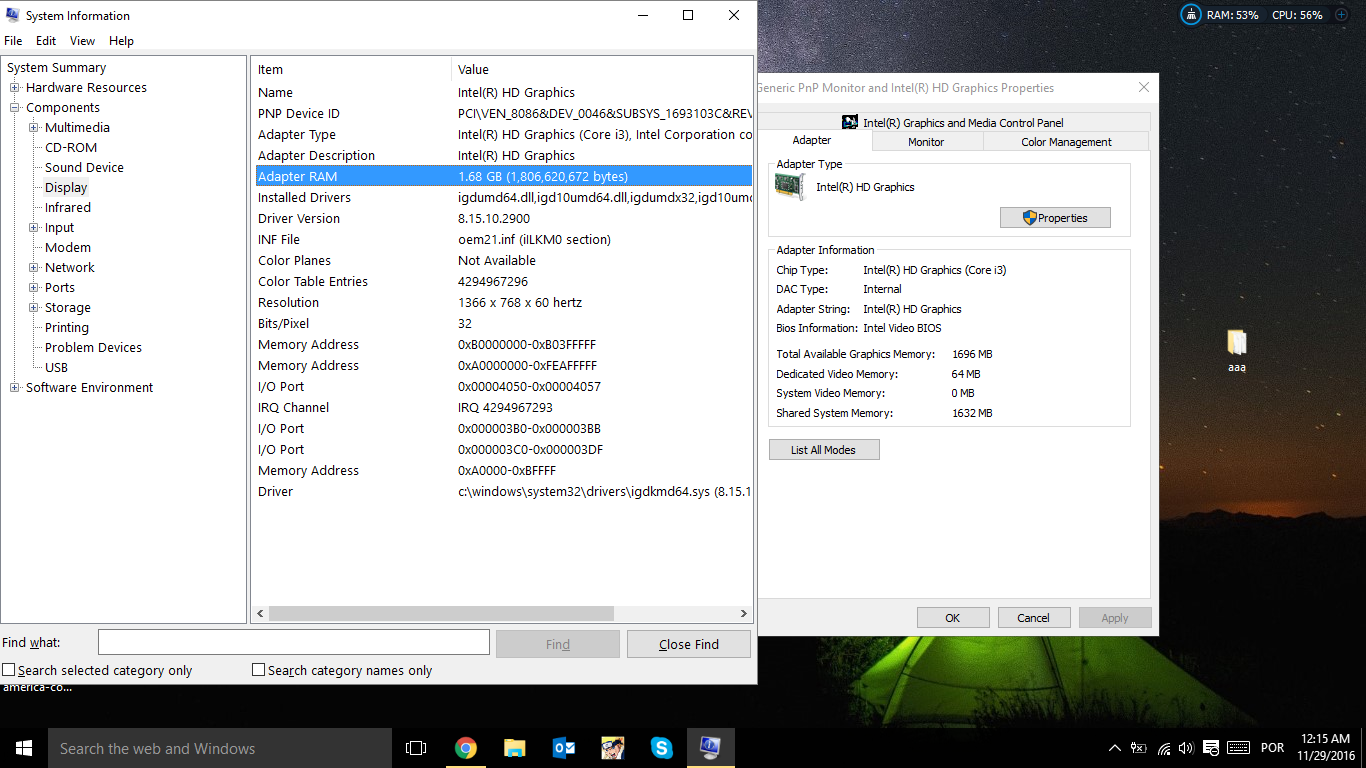Click the System Information taskbar icon
This screenshot has height=768, width=1366.
pos(711,748)
